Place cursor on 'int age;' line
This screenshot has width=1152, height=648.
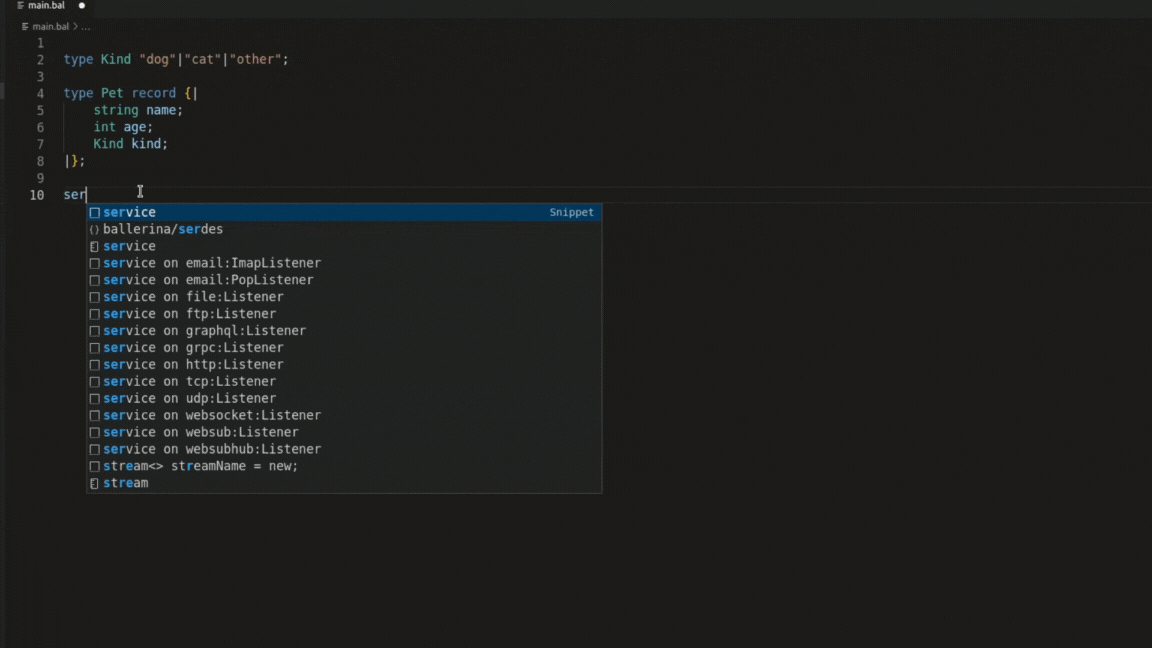(123, 127)
